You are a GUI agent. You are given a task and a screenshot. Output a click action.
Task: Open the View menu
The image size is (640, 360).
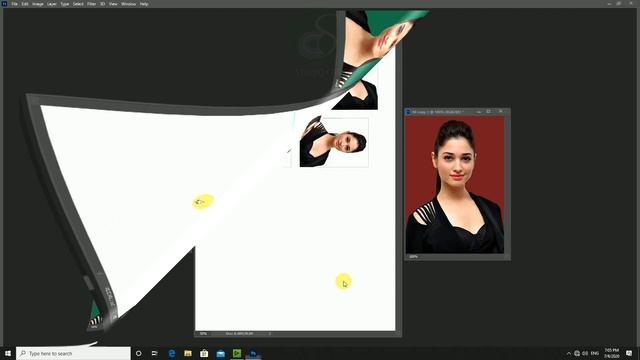(x=113, y=4)
